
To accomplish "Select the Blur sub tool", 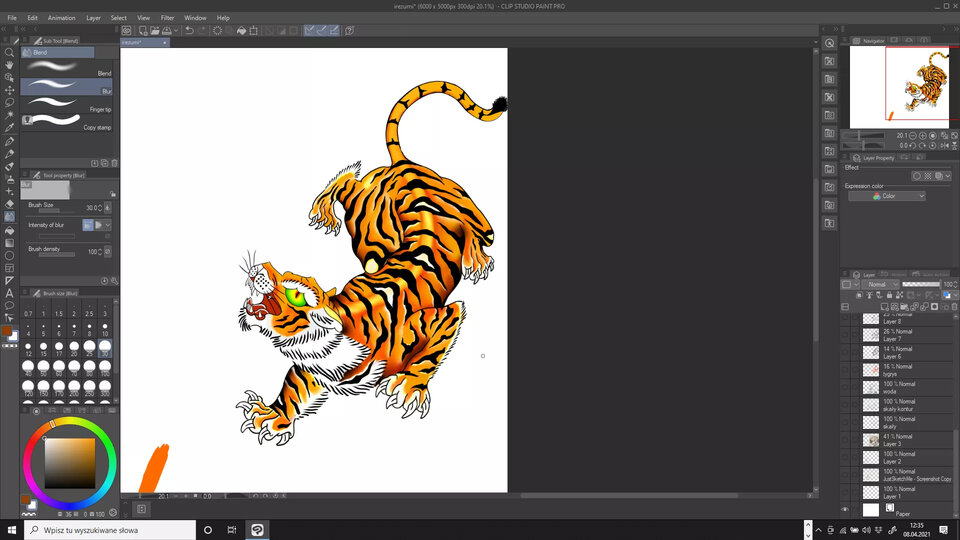I will tap(67, 86).
